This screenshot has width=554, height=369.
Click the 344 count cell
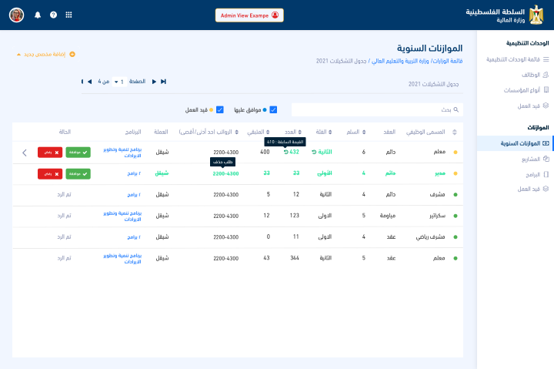tap(295, 258)
